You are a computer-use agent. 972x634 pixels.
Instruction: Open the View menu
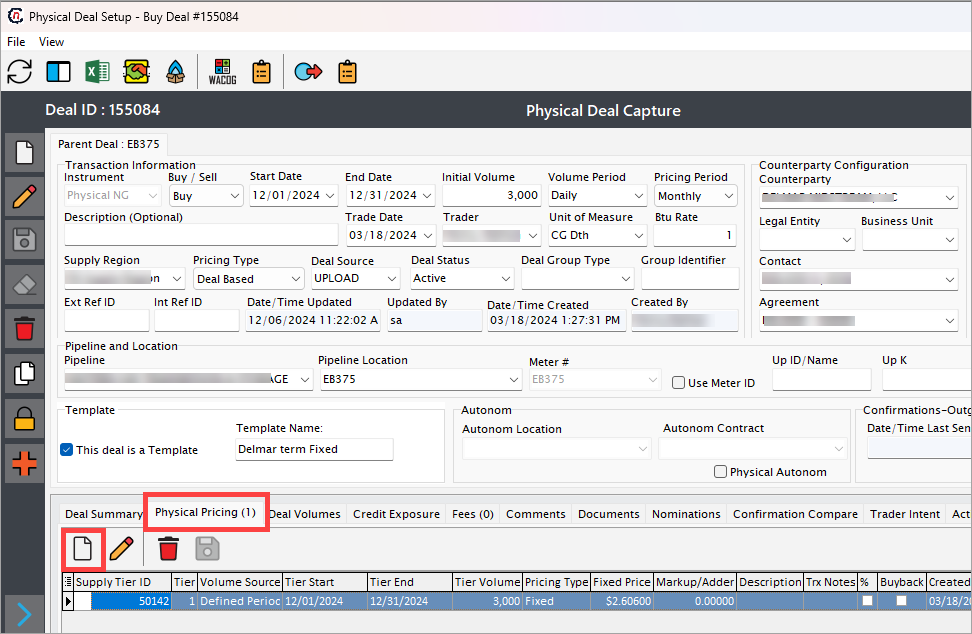click(x=51, y=42)
